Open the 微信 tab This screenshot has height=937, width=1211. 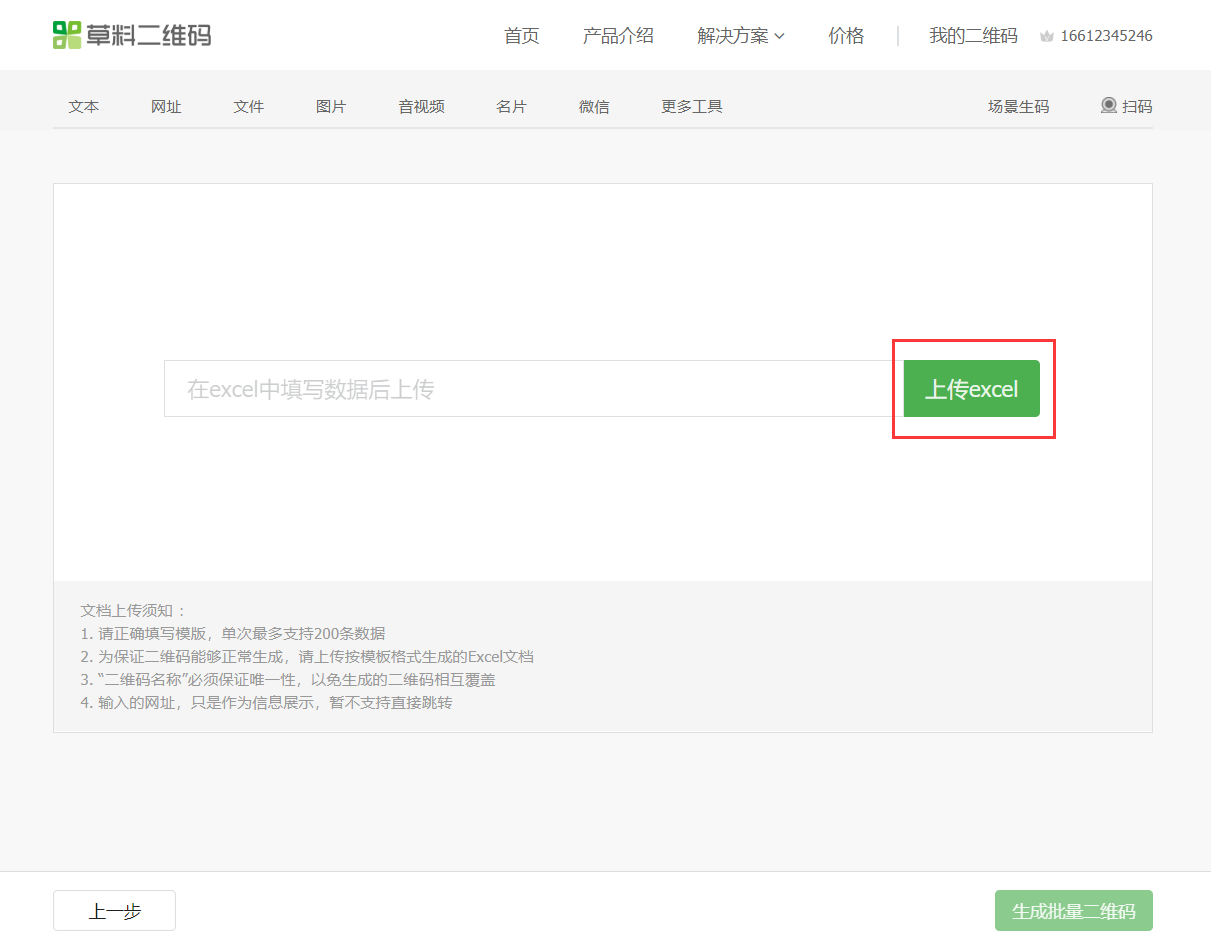pos(594,106)
